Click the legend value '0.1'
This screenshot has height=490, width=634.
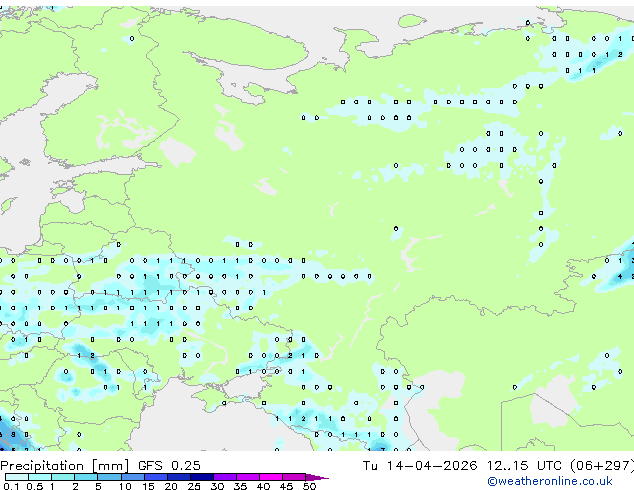coord(11,486)
